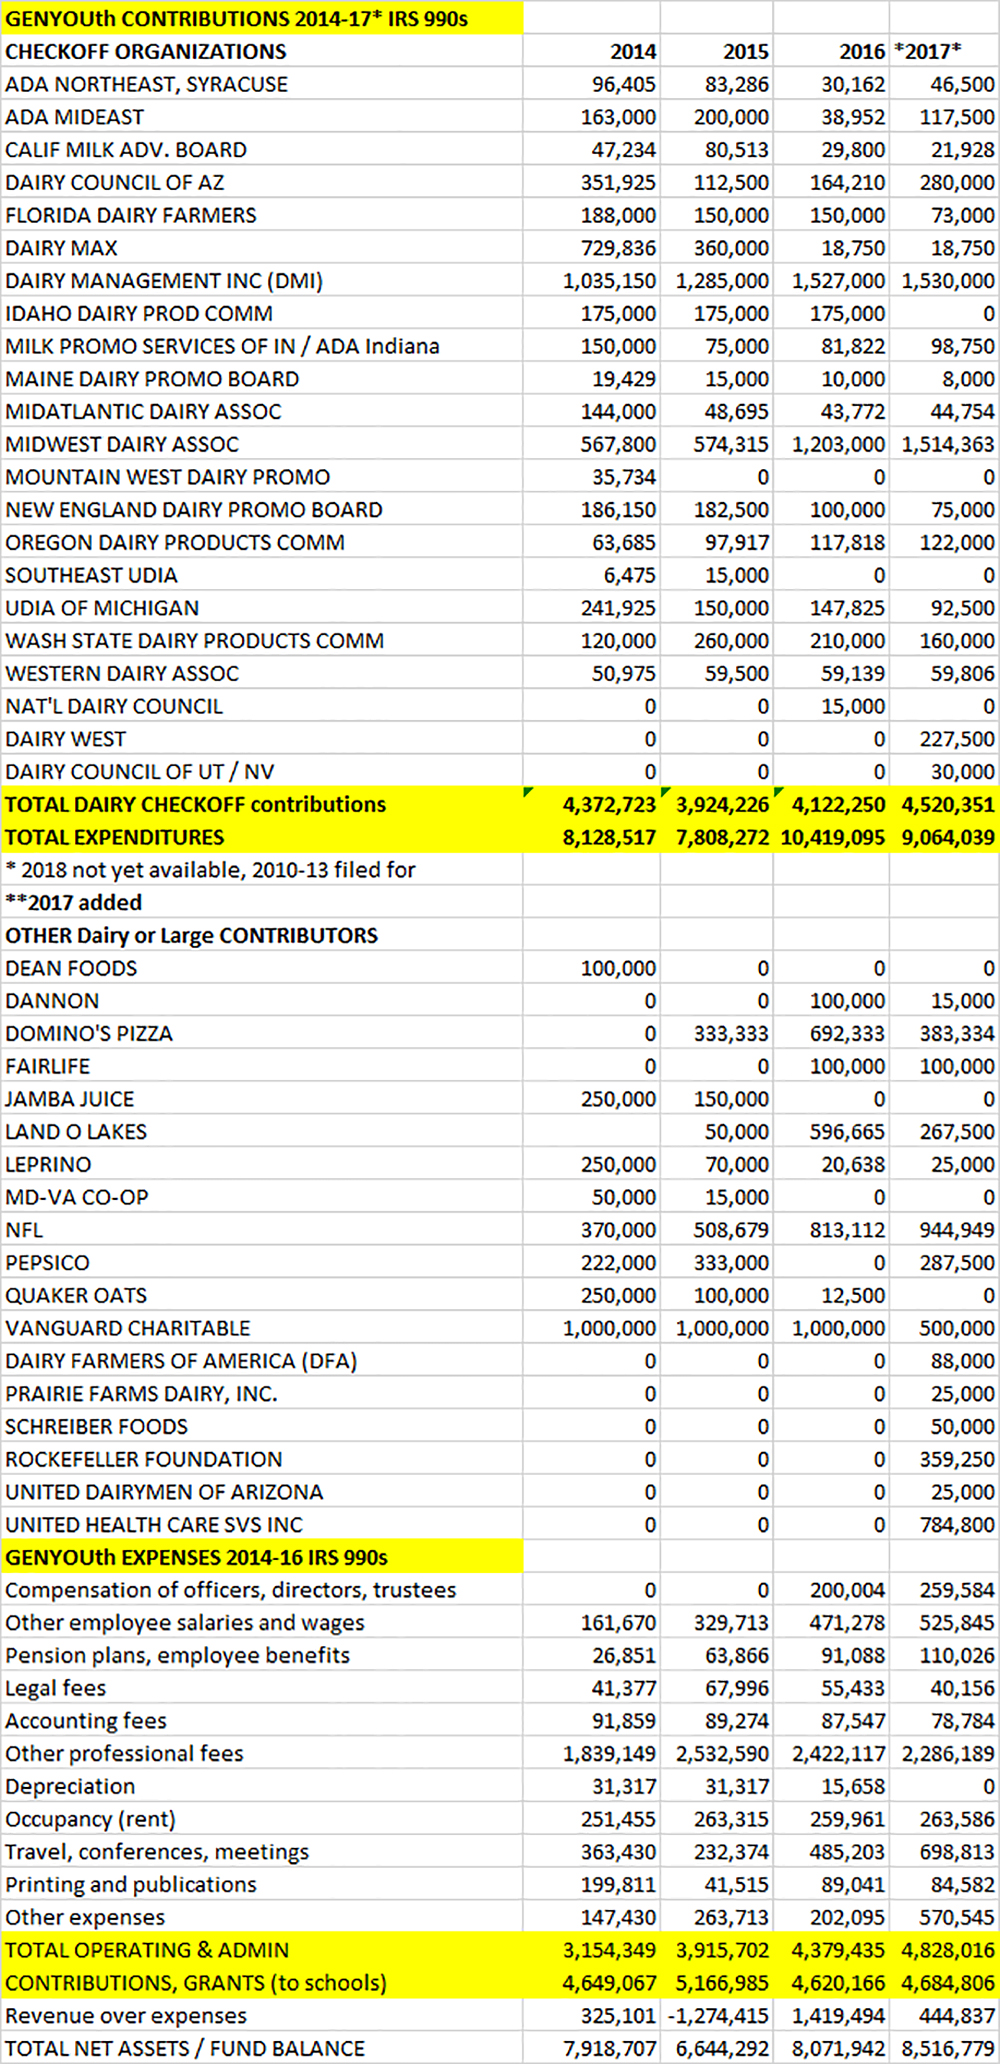Select TOTAL EXPENDITURES 2016 value 10,419,095
This screenshot has width=1000, height=2064.
[x=832, y=838]
